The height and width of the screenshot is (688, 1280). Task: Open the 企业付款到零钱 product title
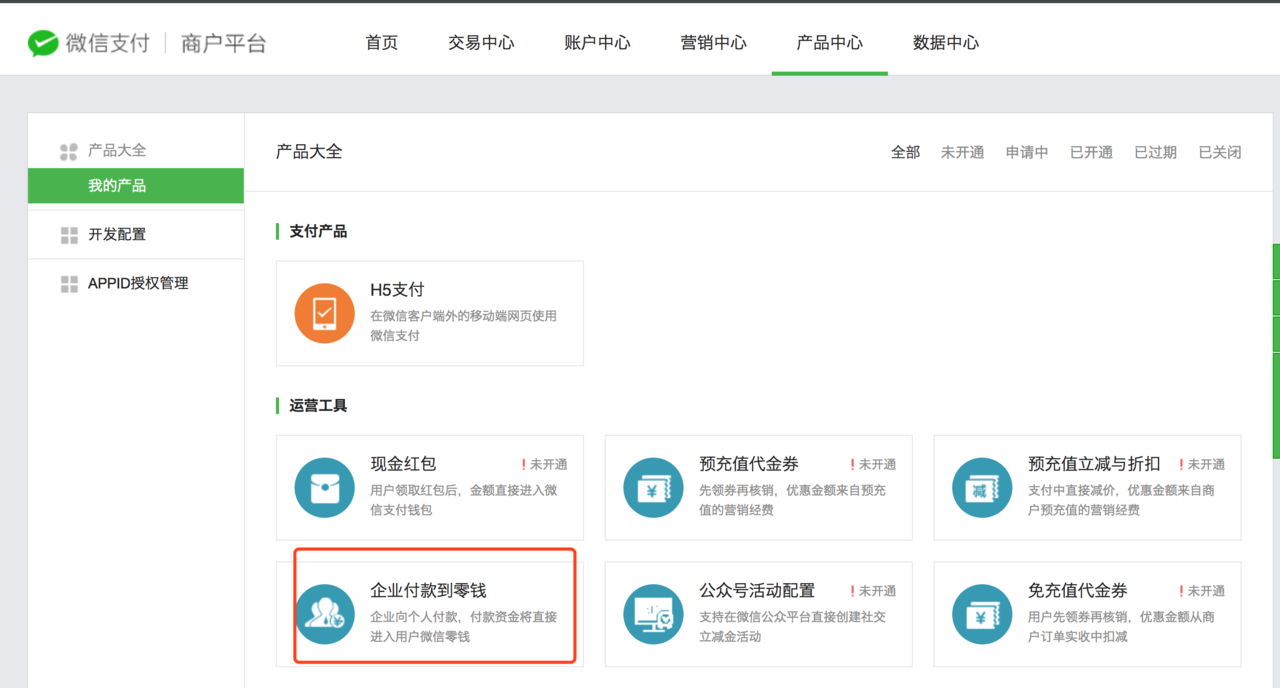[428, 590]
